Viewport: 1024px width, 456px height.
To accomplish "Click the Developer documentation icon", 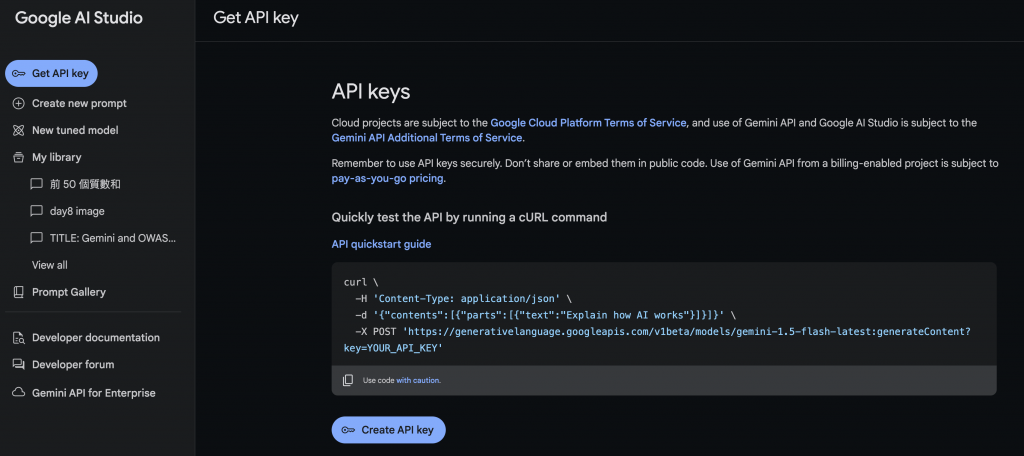I will coord(18,338).
